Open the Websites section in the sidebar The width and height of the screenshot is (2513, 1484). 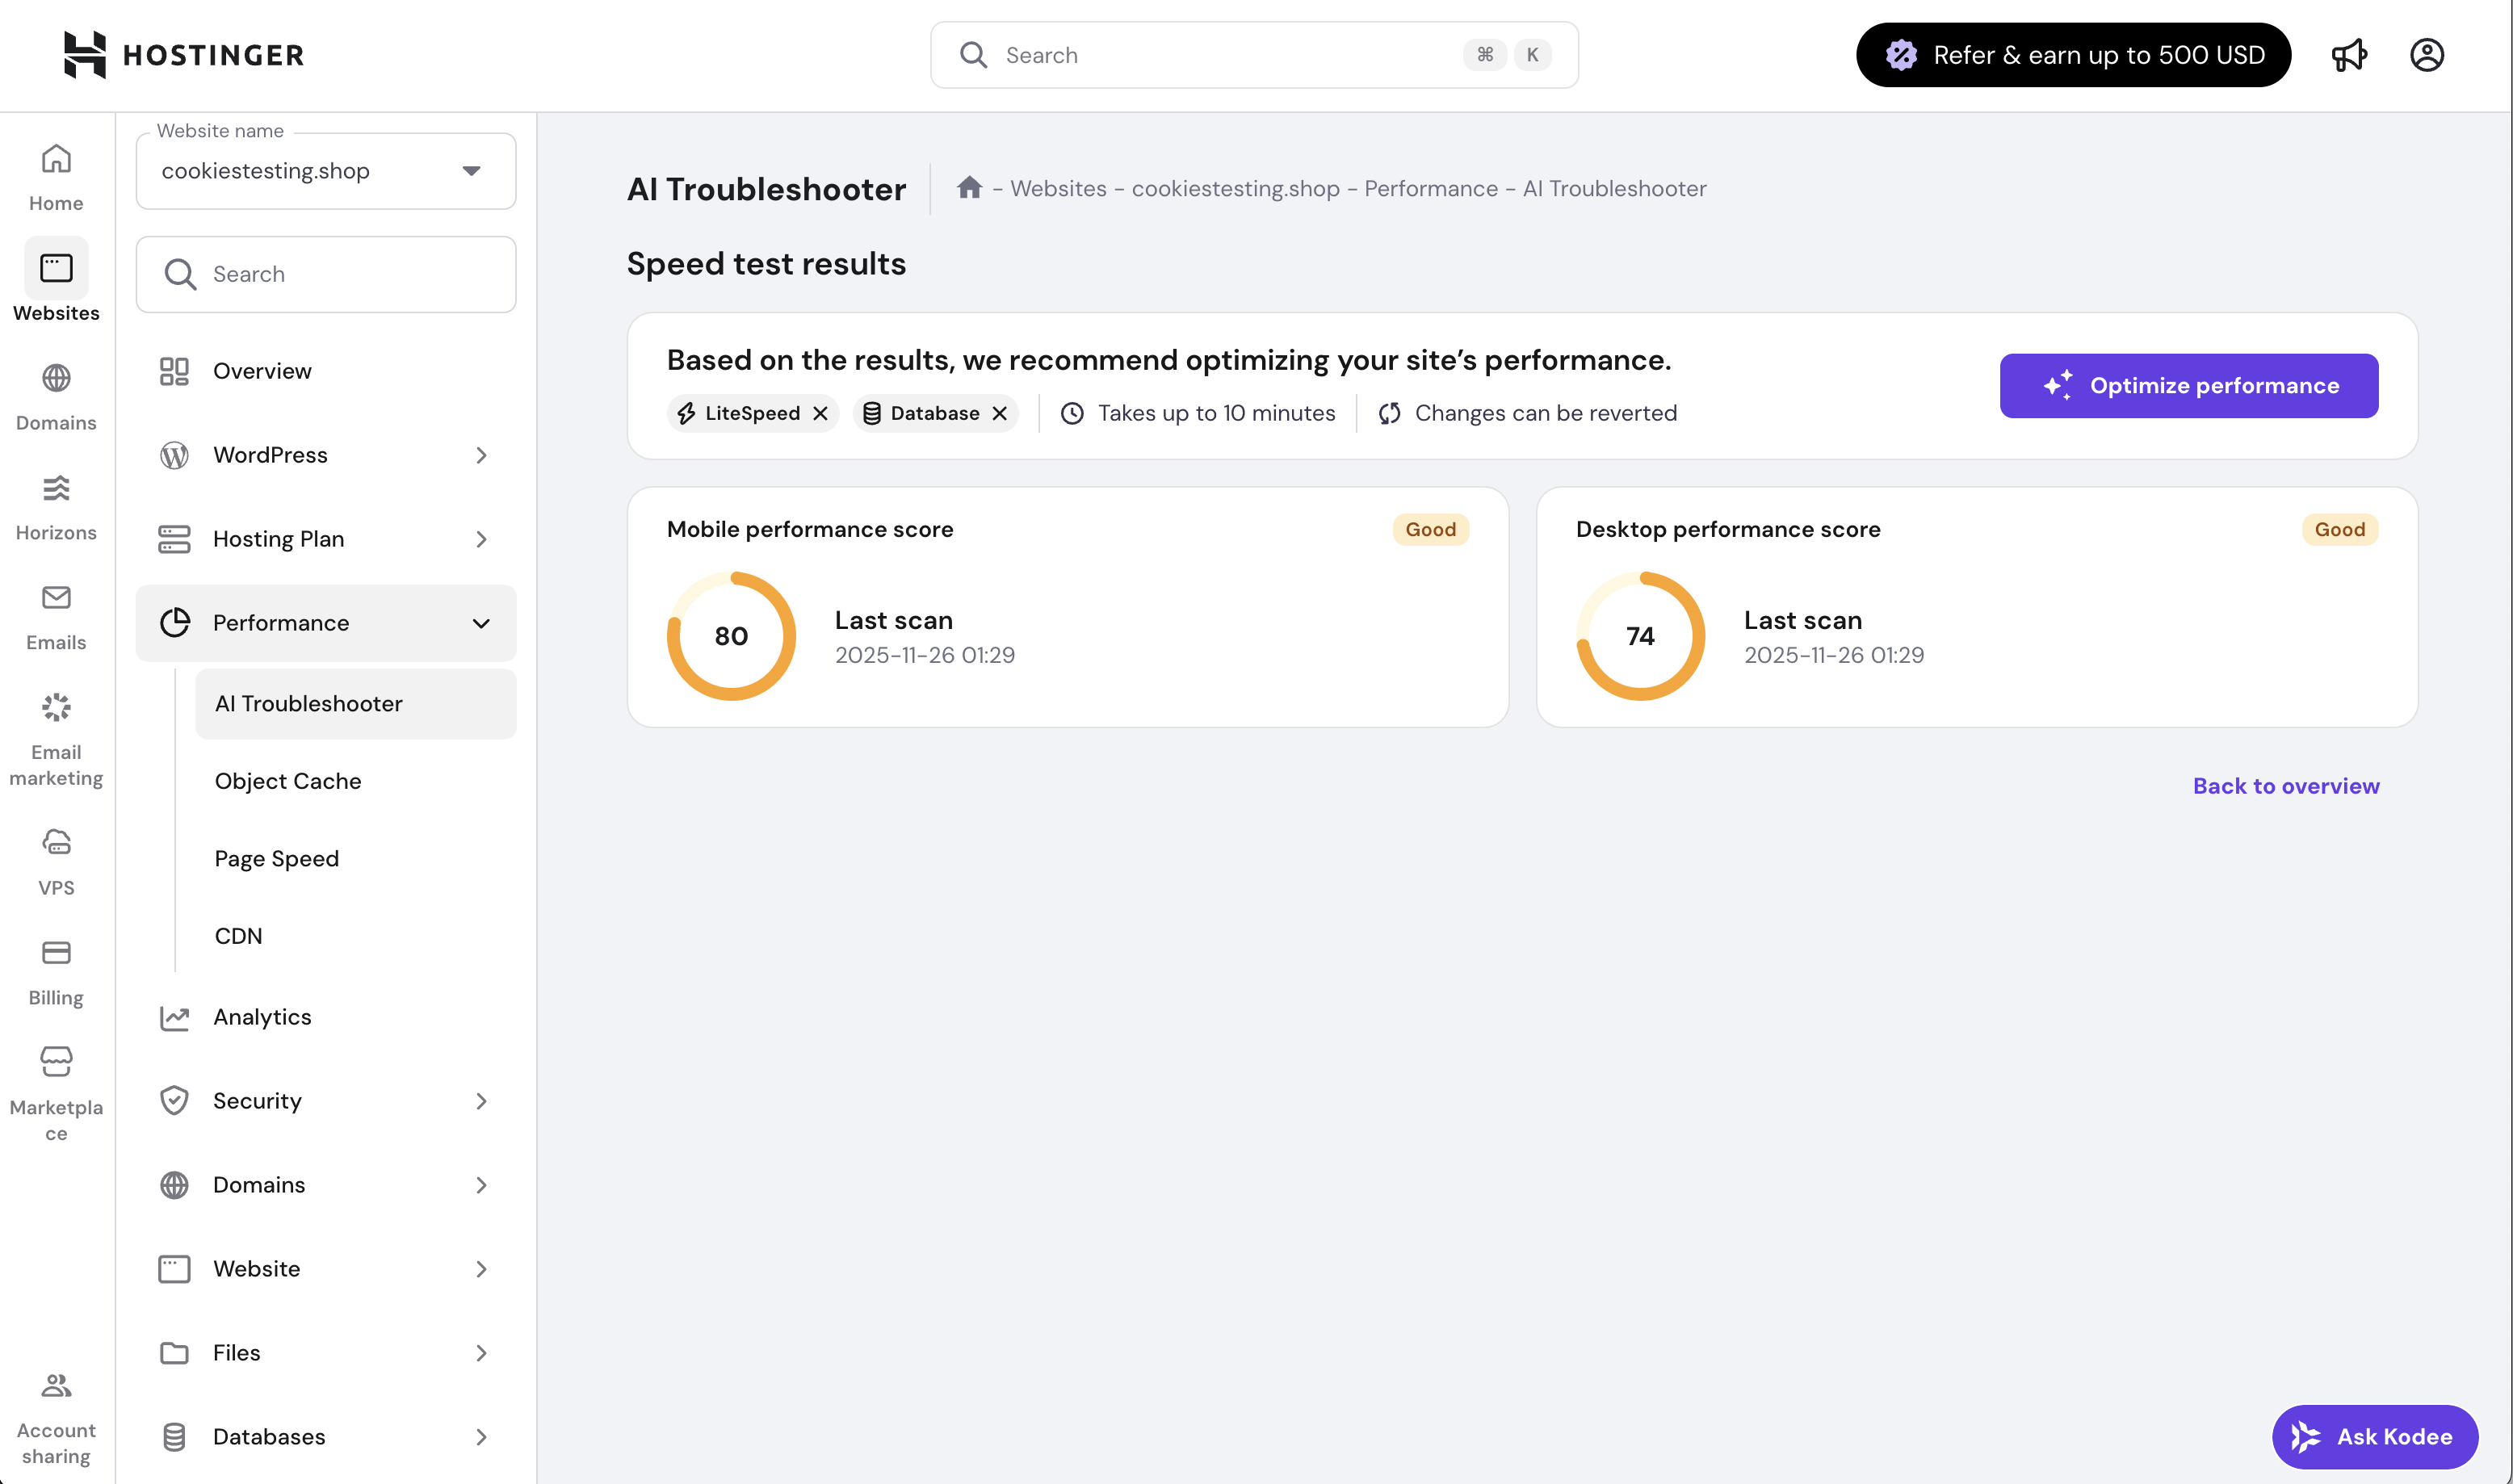coord(55,280)
